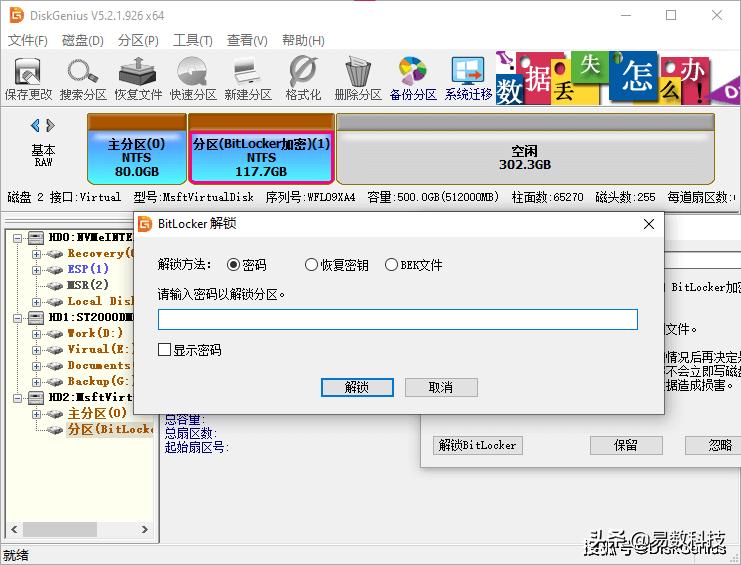Expand the Documents partition node
Image resolution: width=741 pixels, height=565 pixels.
pyautogui.click(x=36, y=366)
